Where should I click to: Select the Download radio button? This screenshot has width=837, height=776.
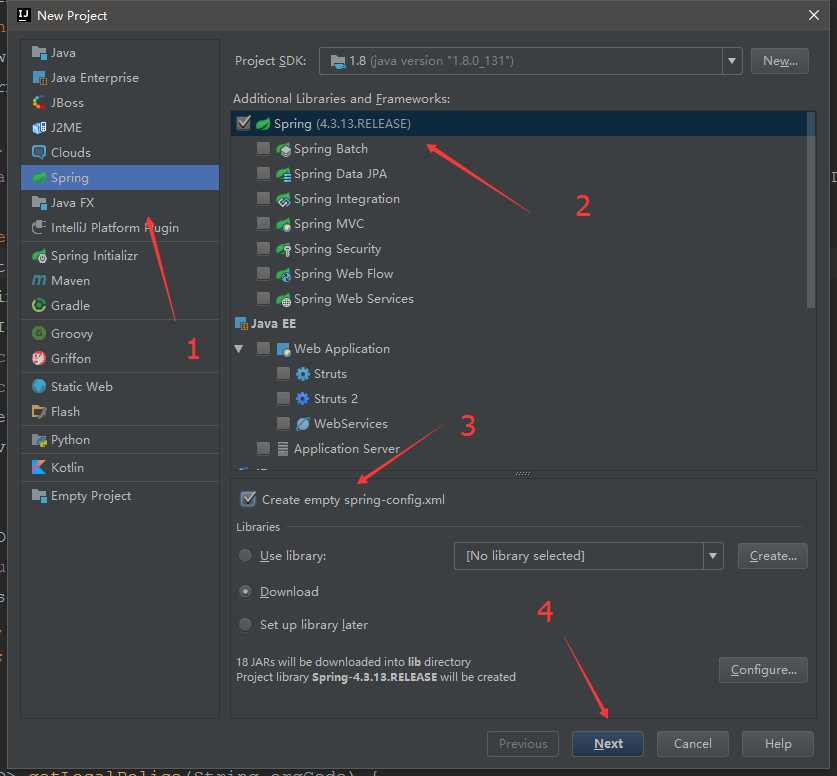[245, 591]
